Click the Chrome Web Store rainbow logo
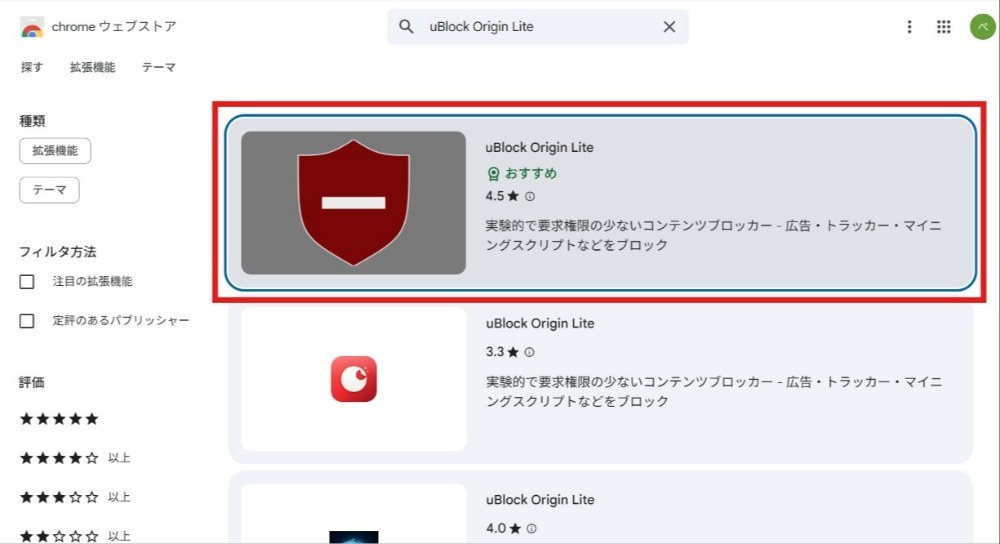1000x544 pixels. pos(31,27)
